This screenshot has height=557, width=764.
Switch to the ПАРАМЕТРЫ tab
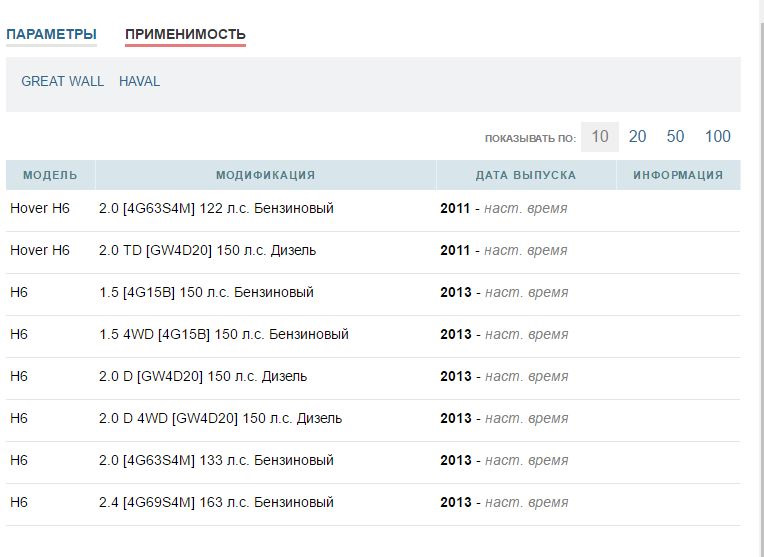coord(51,35)
